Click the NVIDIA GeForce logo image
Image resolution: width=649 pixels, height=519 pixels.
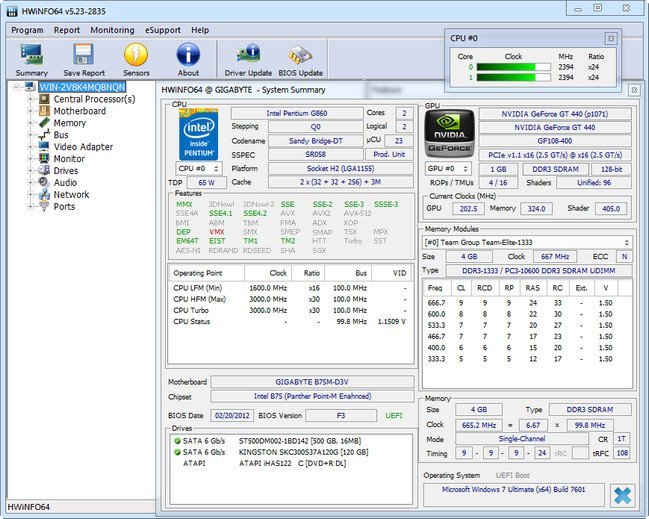pyautogui.click(x=450, y=133)
